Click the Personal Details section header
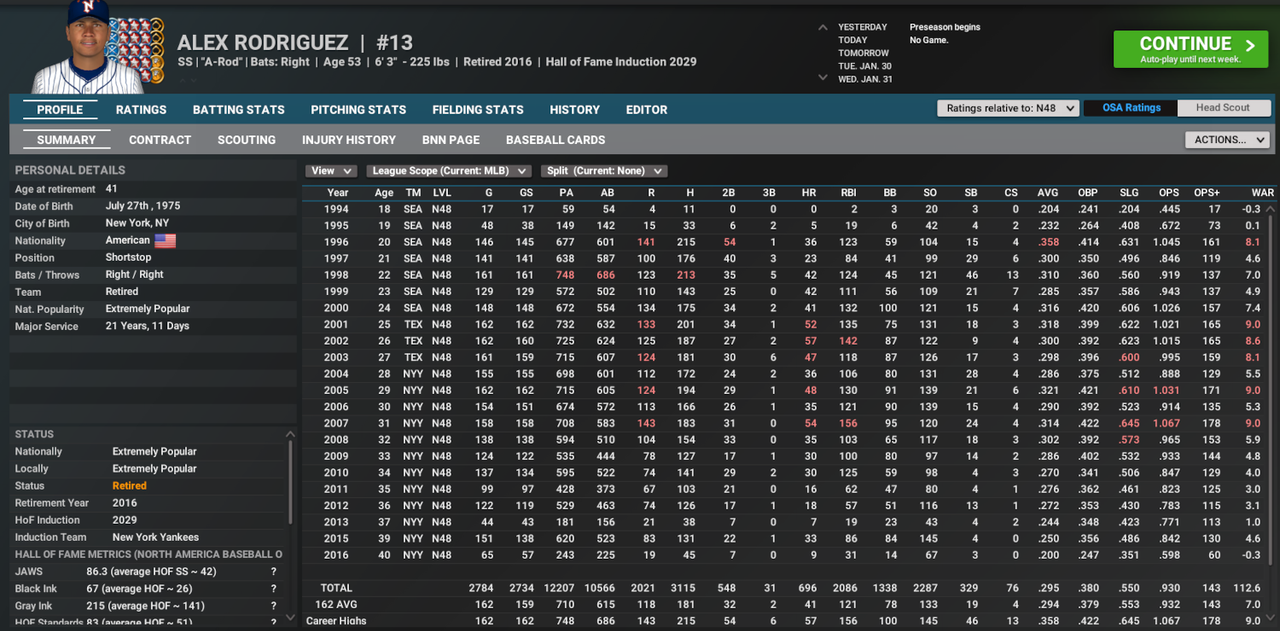Viewport: 1280px width, 631px height. [x=70, y=170]
